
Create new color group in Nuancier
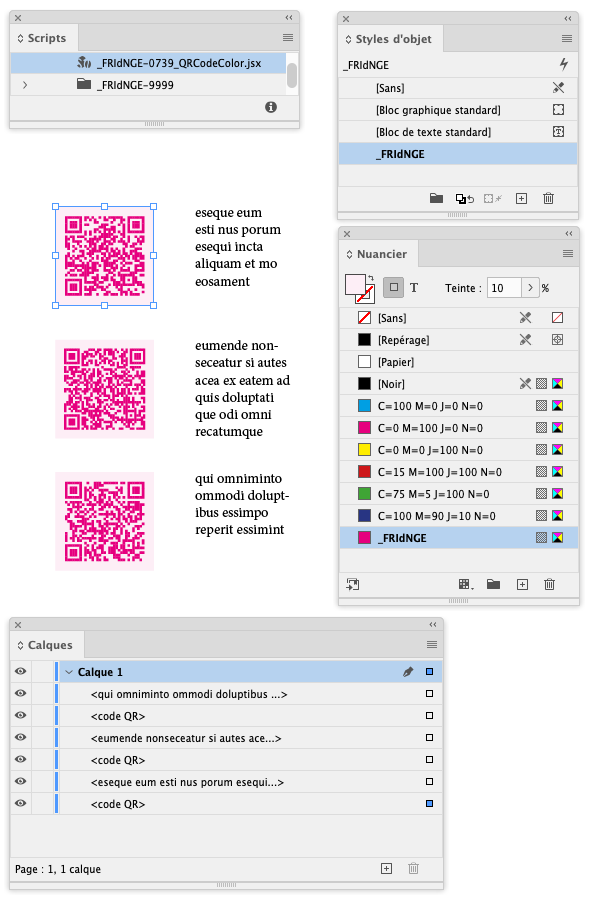tap(493, 584)
